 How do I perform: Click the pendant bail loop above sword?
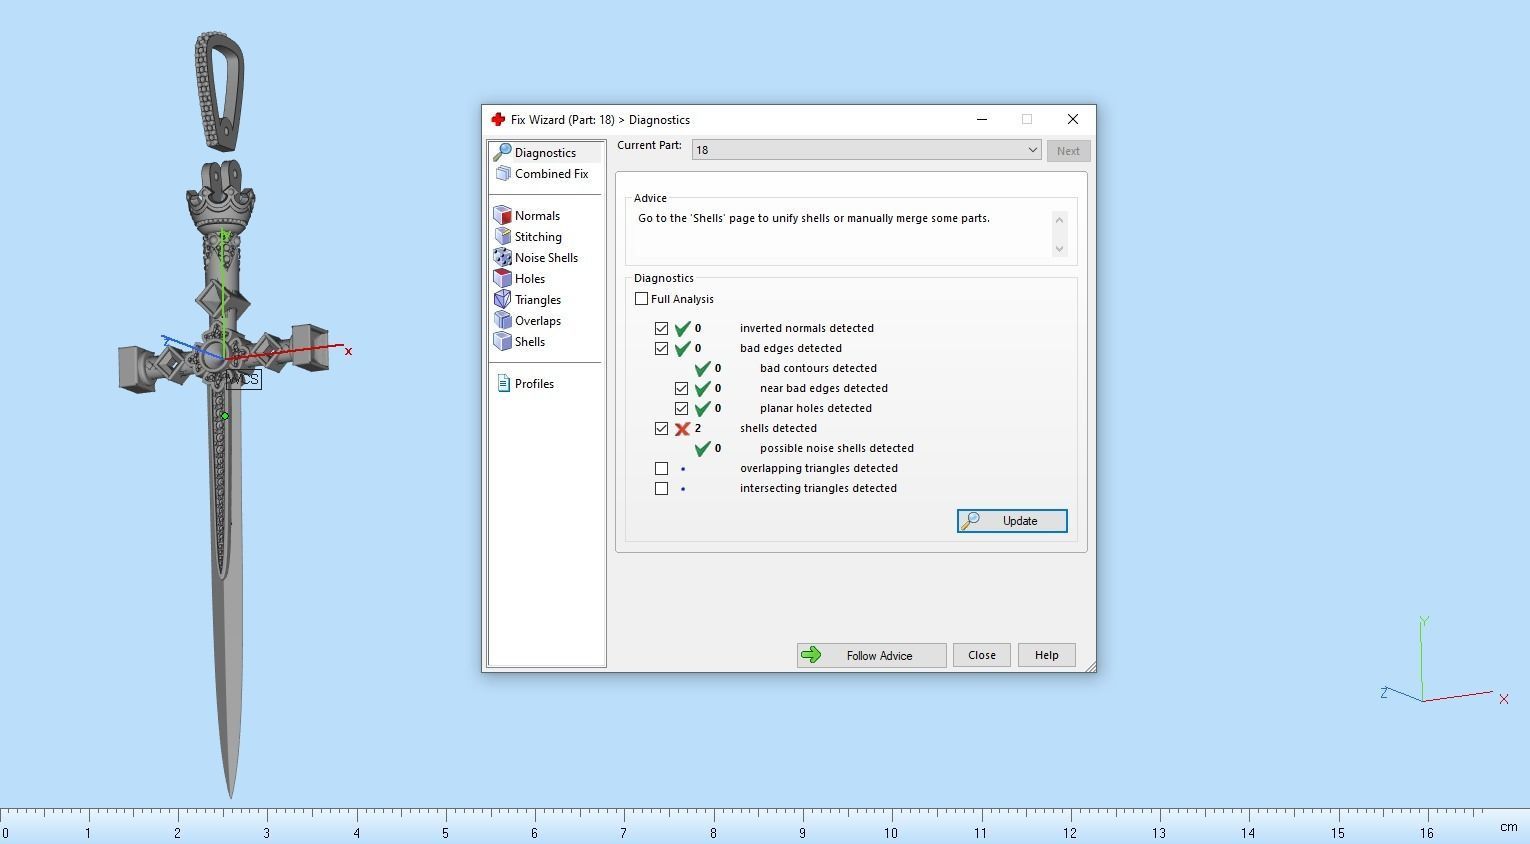[x=220, y=91]
